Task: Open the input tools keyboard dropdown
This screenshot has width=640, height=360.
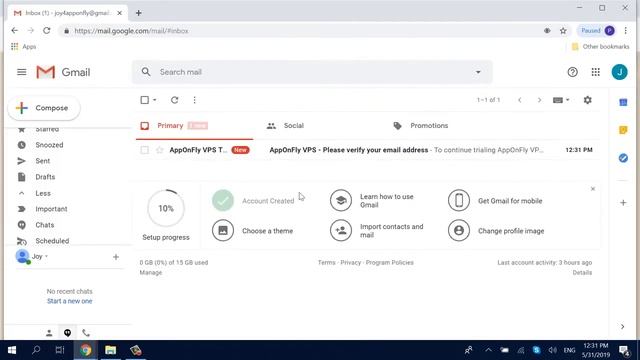Action: pyautogui.click(x=561, y=100)
